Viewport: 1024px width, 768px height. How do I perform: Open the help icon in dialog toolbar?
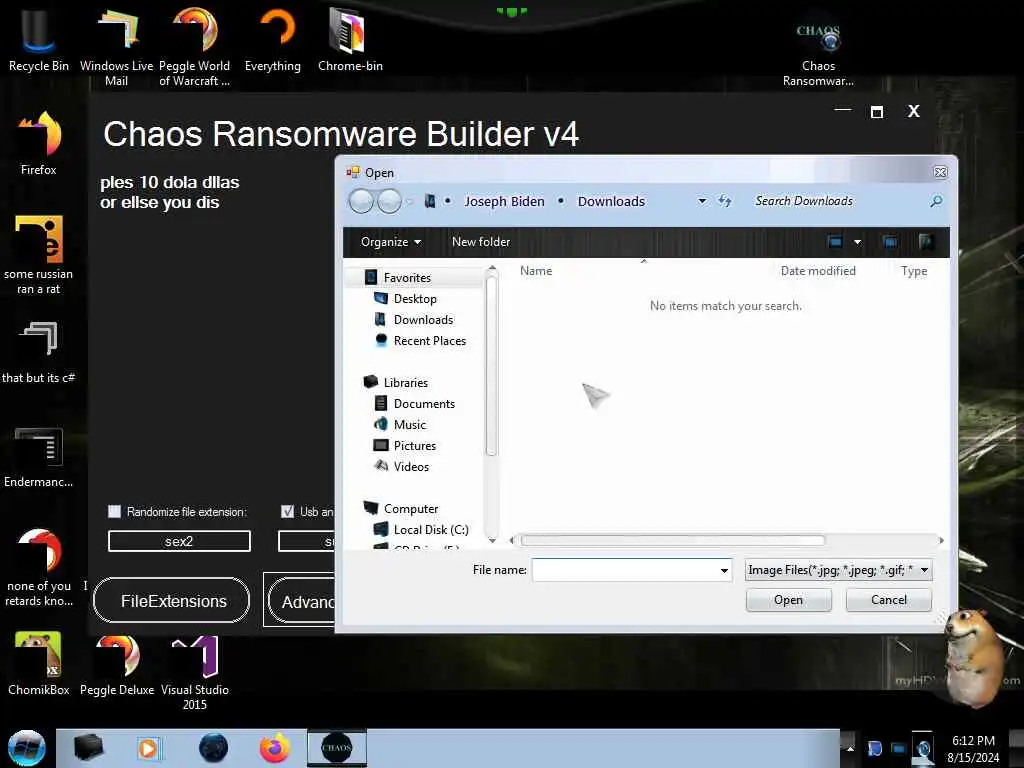pyautogui.click(x=926, y=242)
